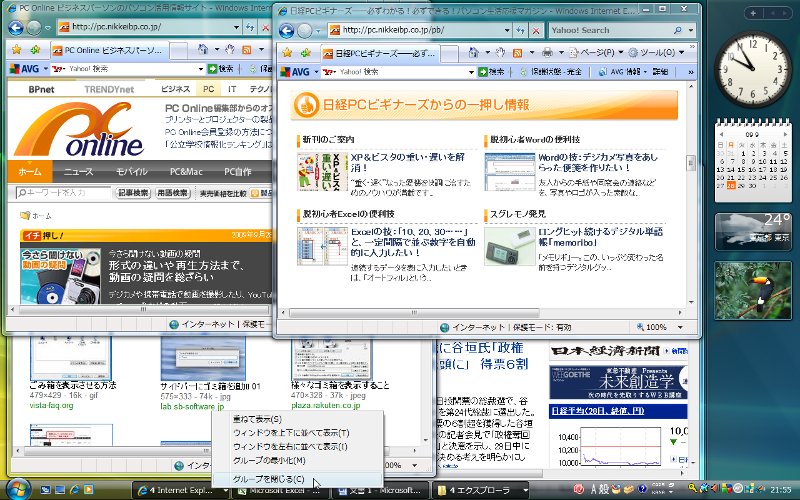Expand Print dropdown arrow in front window

coord(561,53)
